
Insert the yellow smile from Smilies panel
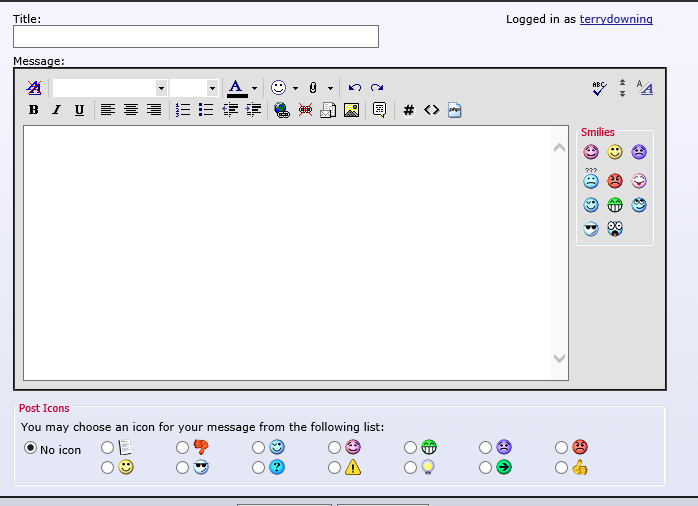coord(615,152)
